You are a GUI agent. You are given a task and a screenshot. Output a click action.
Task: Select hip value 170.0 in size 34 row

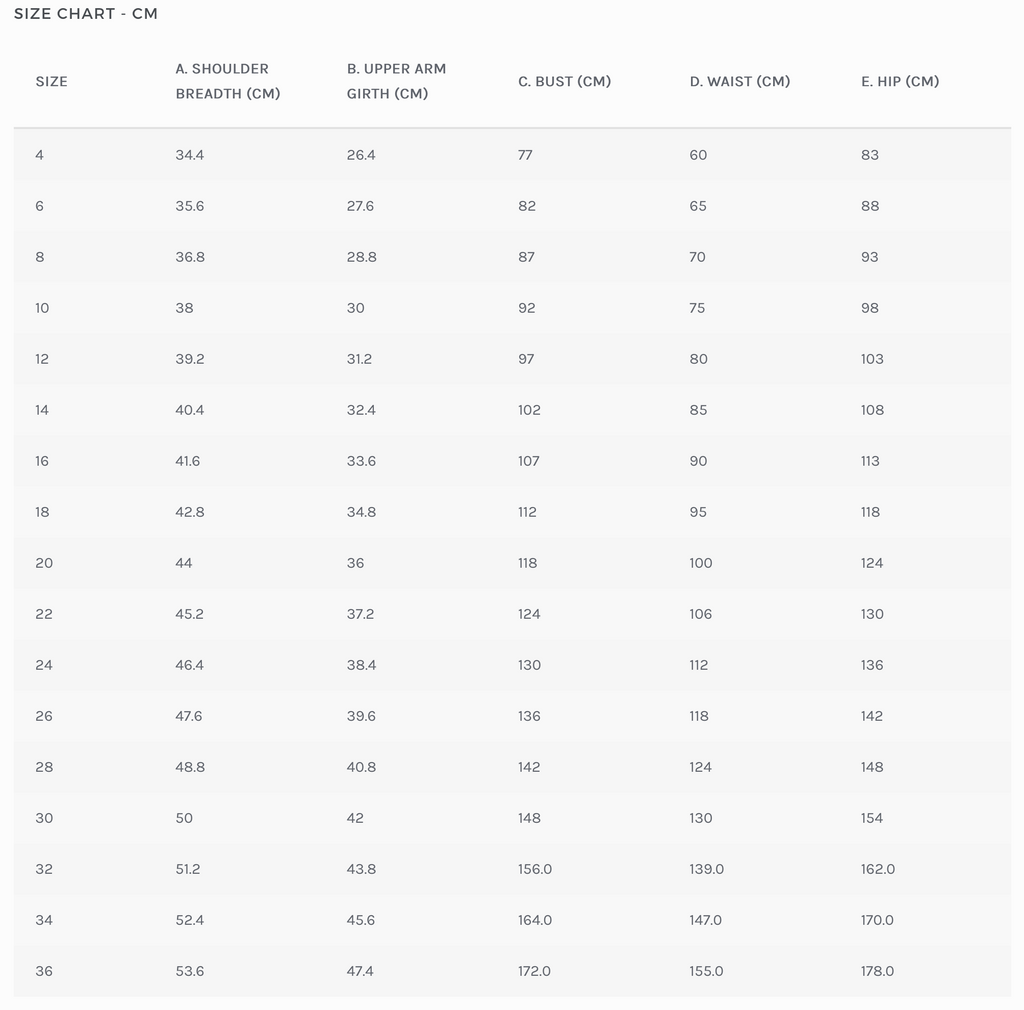click(877, 920)
